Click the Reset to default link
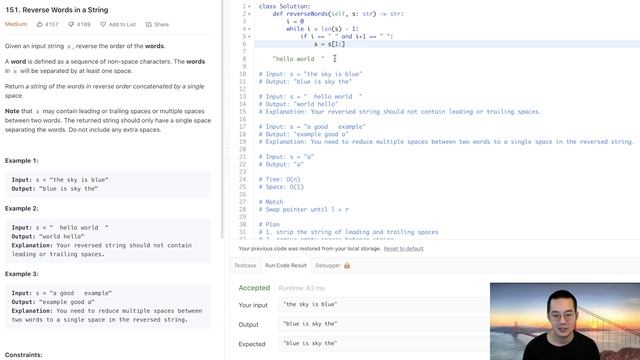 (403, 249)
